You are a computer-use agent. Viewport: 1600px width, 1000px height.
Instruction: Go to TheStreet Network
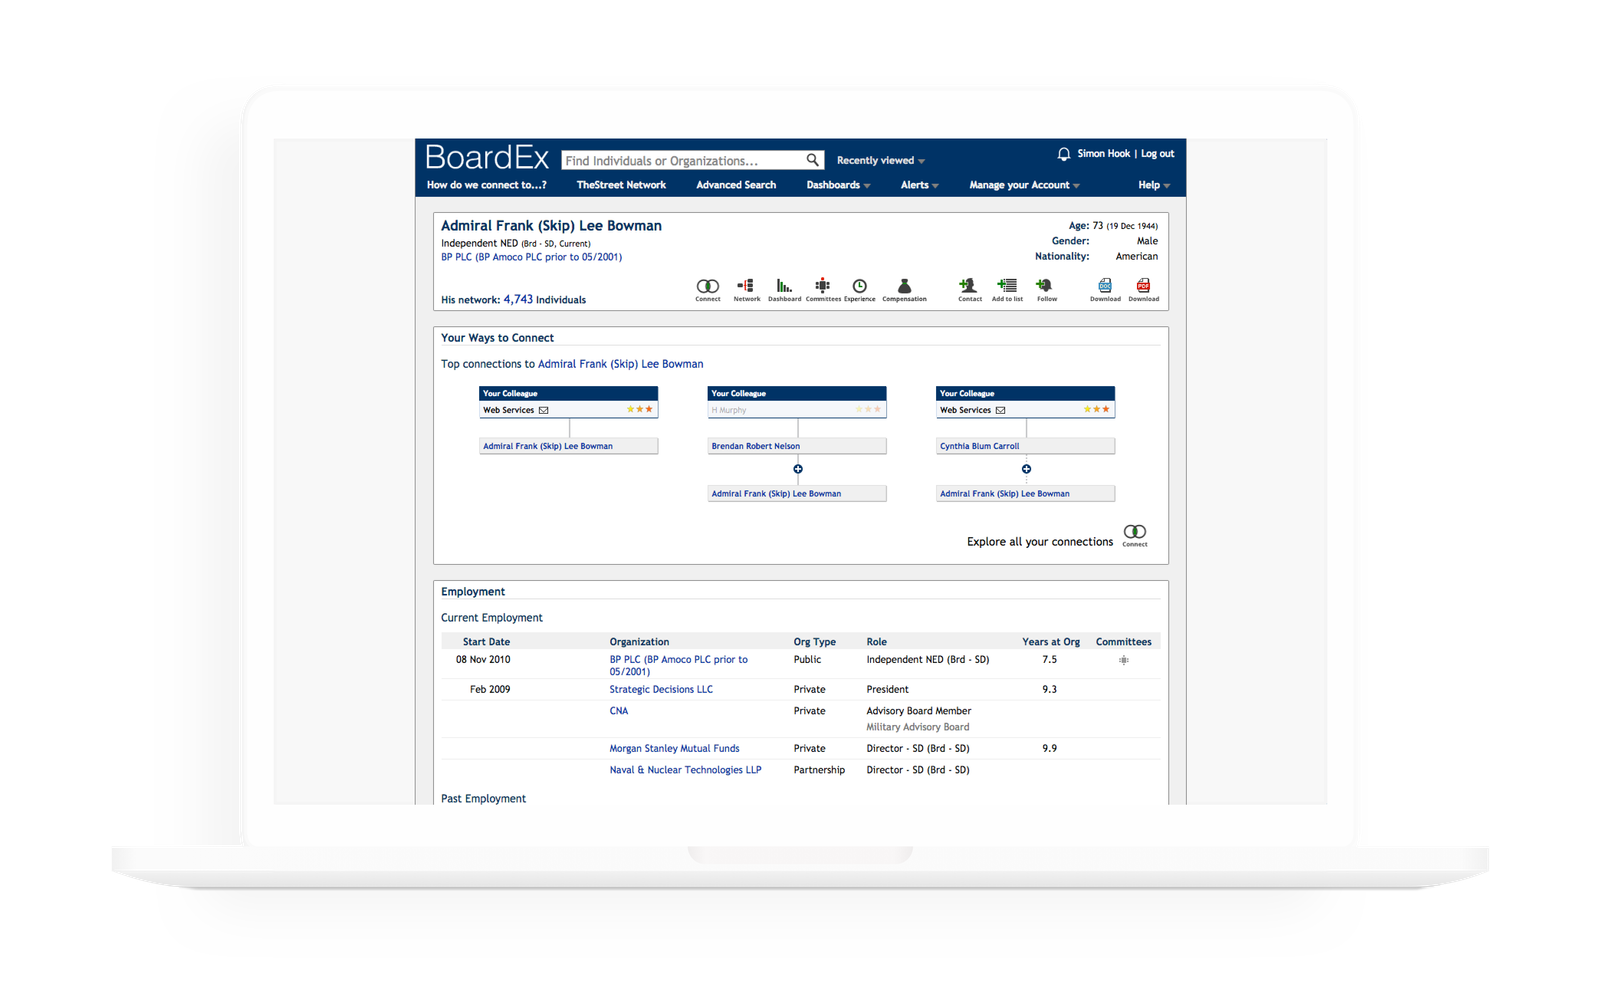621,185
